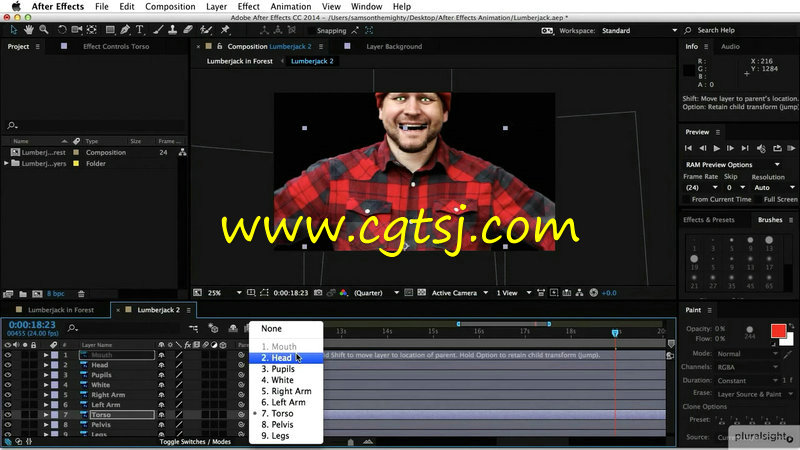Hide the Mouth layer eye
This screenshot has width=800, height=450.
pyautogui.click(x=8, y=355)
